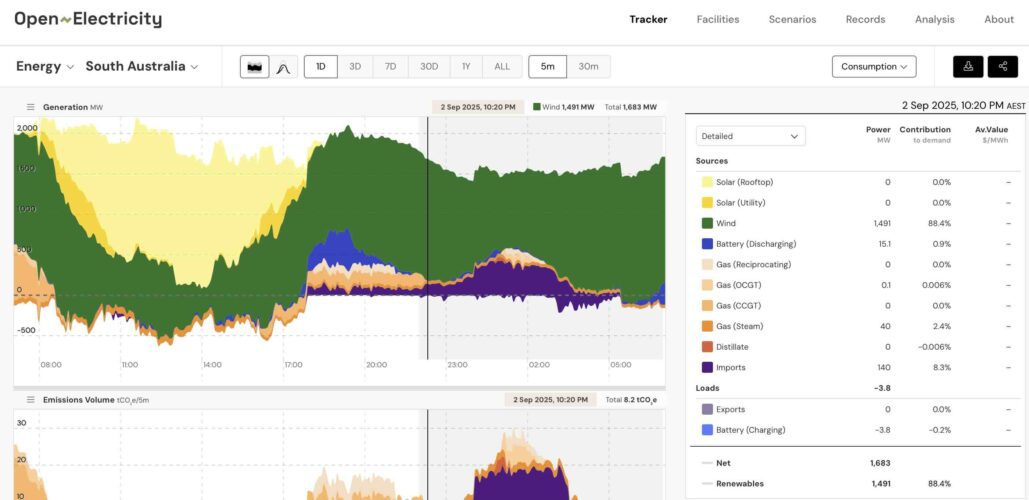Select the 7D time range button
The image size is (1029, 500).
[x=391, y=67]
